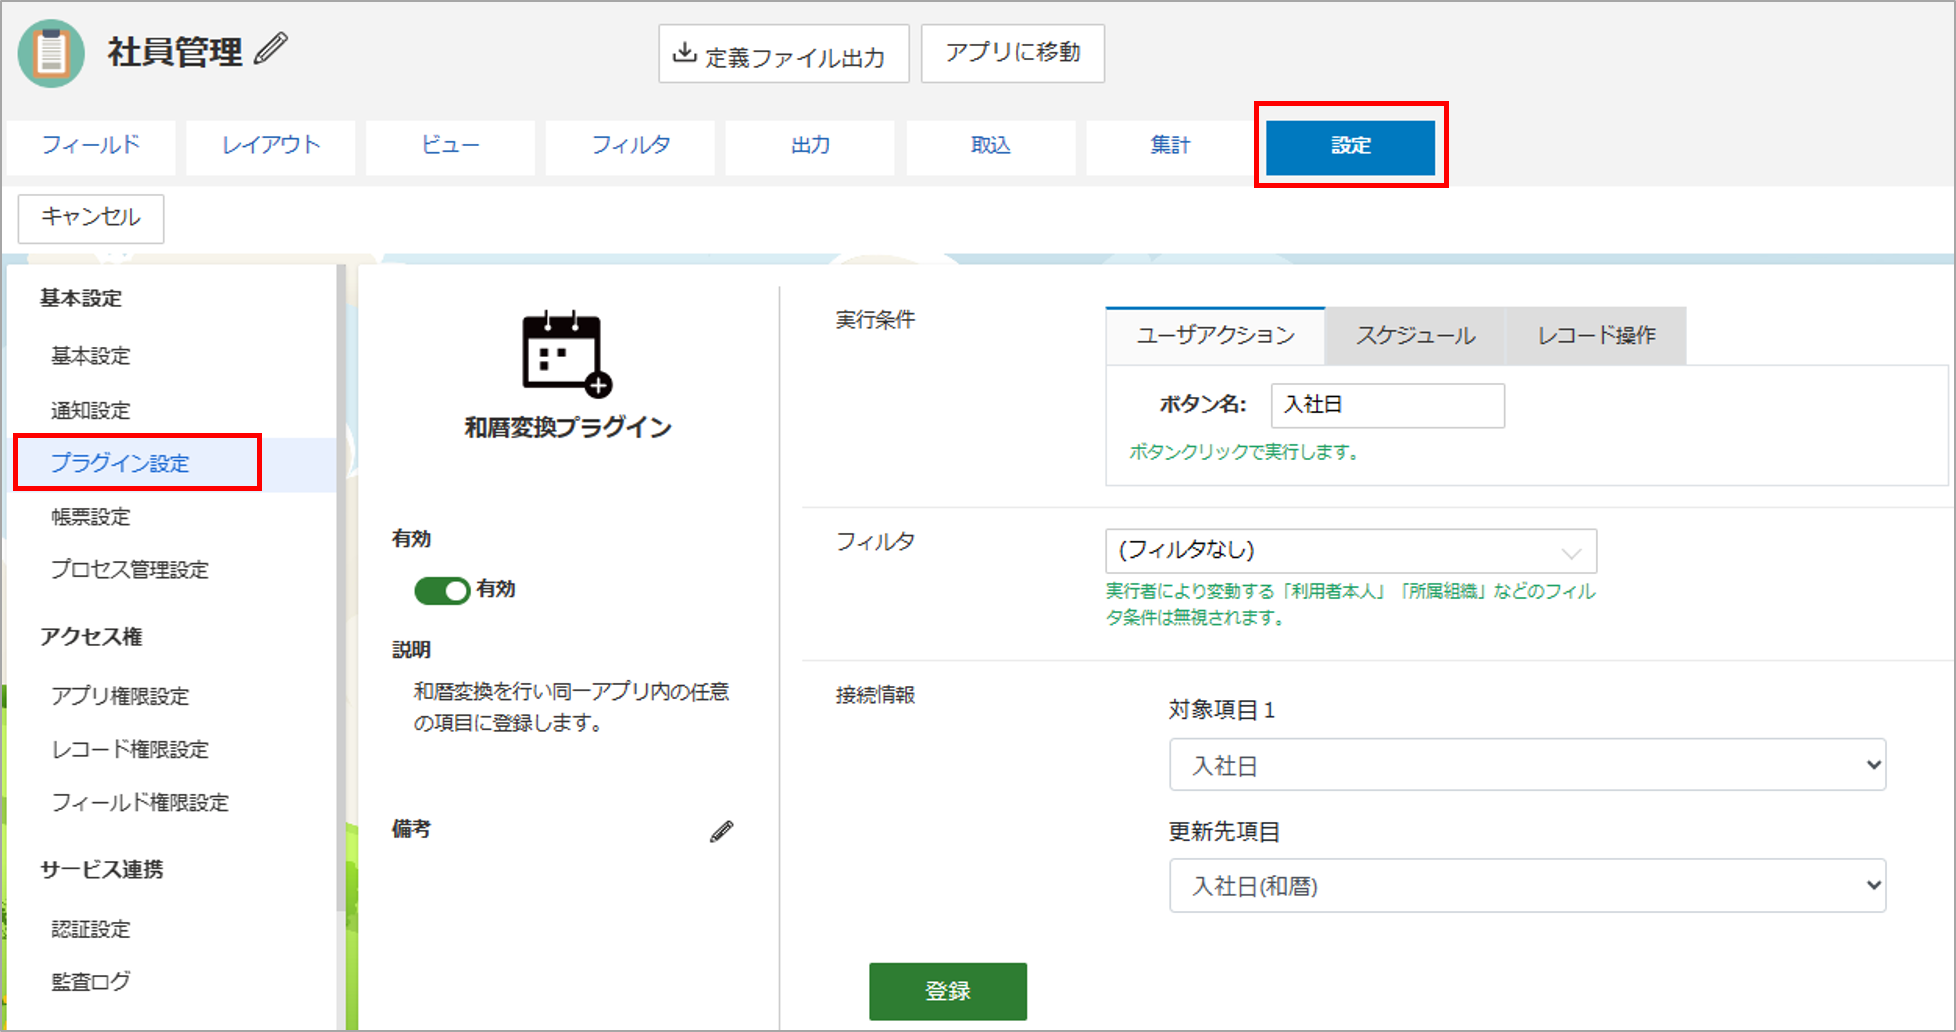This screenshot has width=1956, height=1032.
Task: Click the アクセス権 section header
Action: coord(91,637)
